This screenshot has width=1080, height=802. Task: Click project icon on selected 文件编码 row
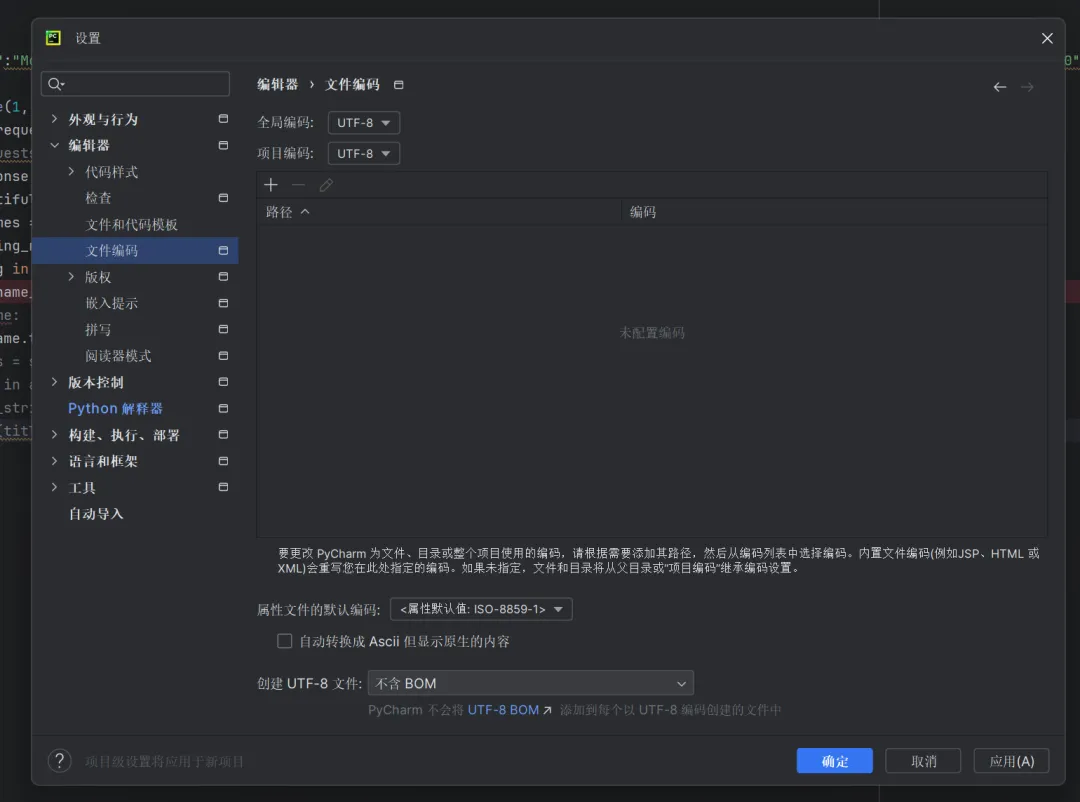223,251
